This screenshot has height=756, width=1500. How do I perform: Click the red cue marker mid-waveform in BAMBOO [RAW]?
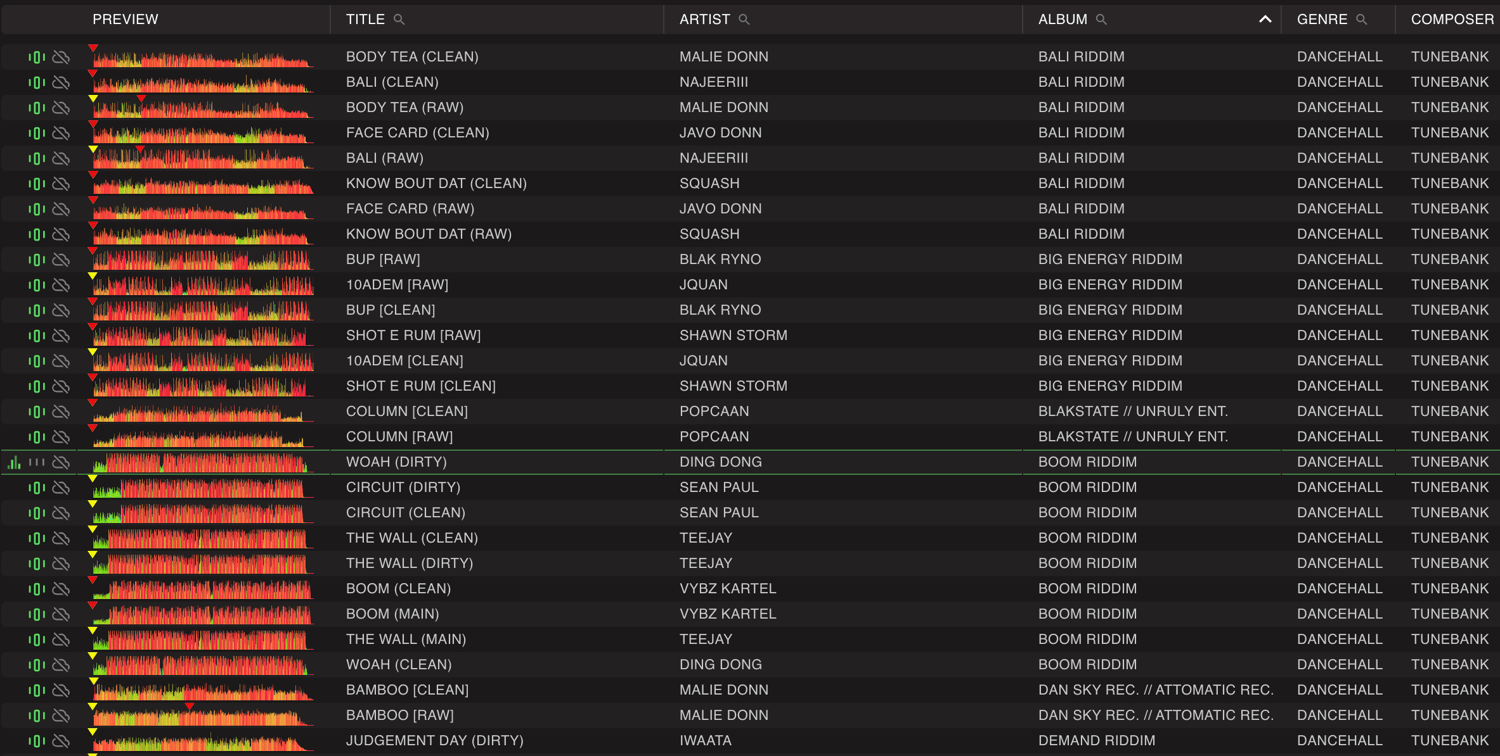189,707
